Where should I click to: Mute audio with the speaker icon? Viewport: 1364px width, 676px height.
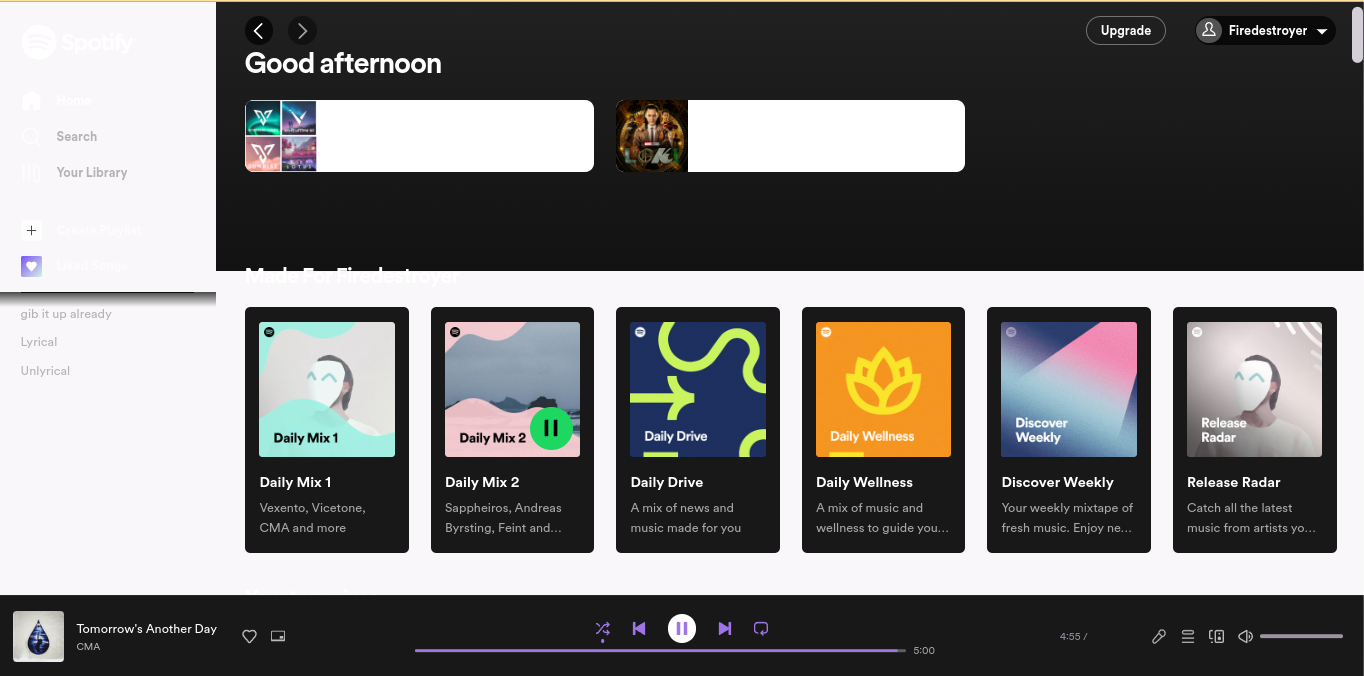pyautogui.click(x=1246, y=636)
